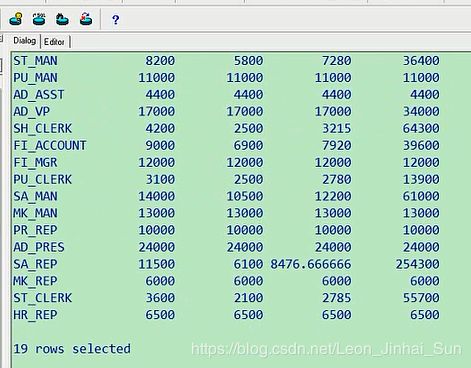This screenshot has width=471, height=368.
Task: Select the AD_VP job name
Action: [32, 111]
